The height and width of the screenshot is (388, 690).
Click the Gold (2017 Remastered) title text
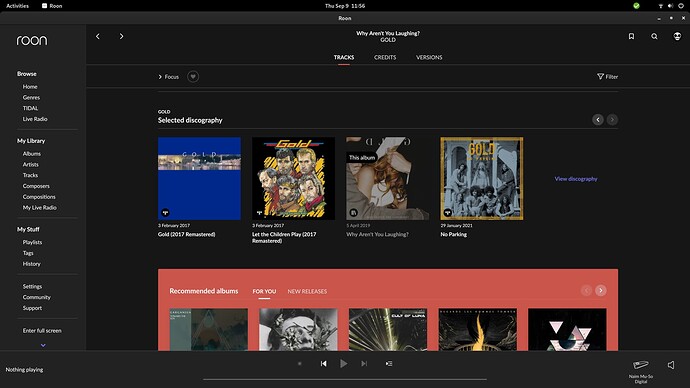pos(187,234)
